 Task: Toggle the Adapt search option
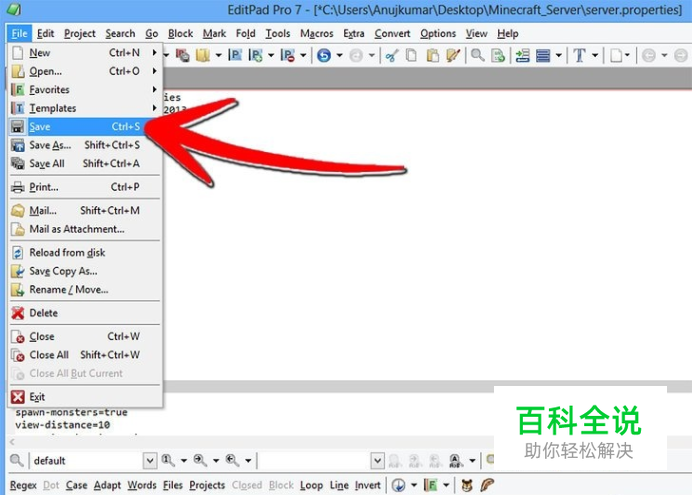pos(107,485)
